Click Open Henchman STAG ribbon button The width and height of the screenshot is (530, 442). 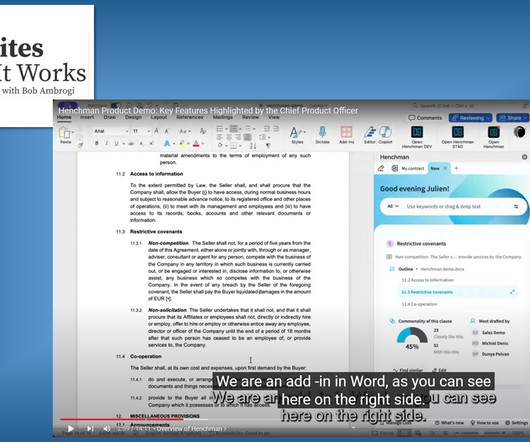coord(458,137)
